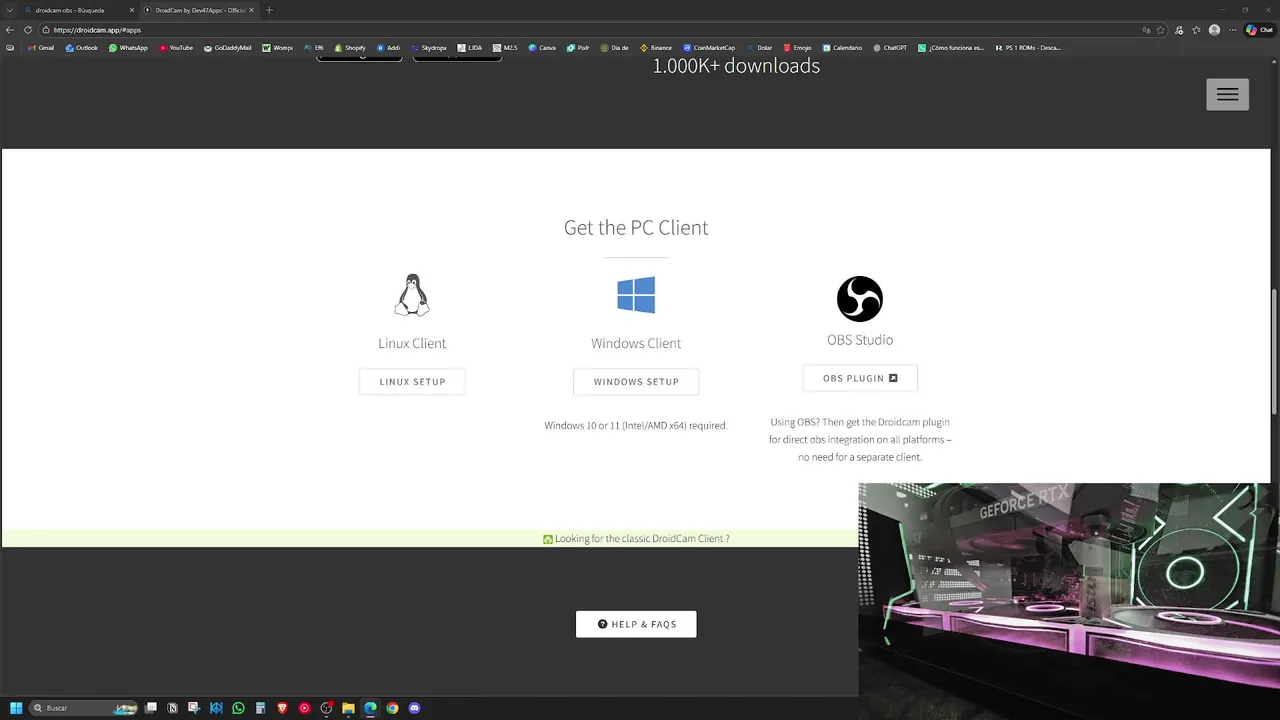Open the ChatGPT bookmark
This screenshot has width=1280, height=720.
(890, 48)
